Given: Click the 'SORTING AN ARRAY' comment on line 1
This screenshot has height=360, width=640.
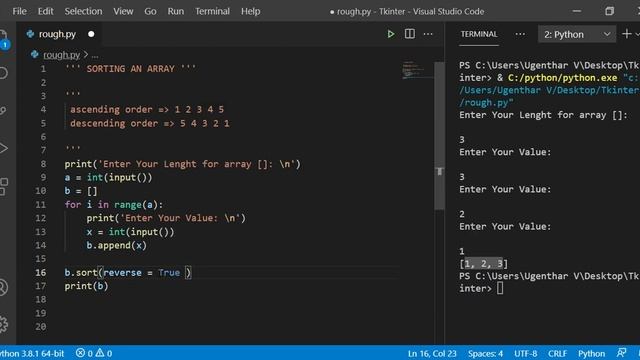Looking at the screenshot, I should click(131, 69).
